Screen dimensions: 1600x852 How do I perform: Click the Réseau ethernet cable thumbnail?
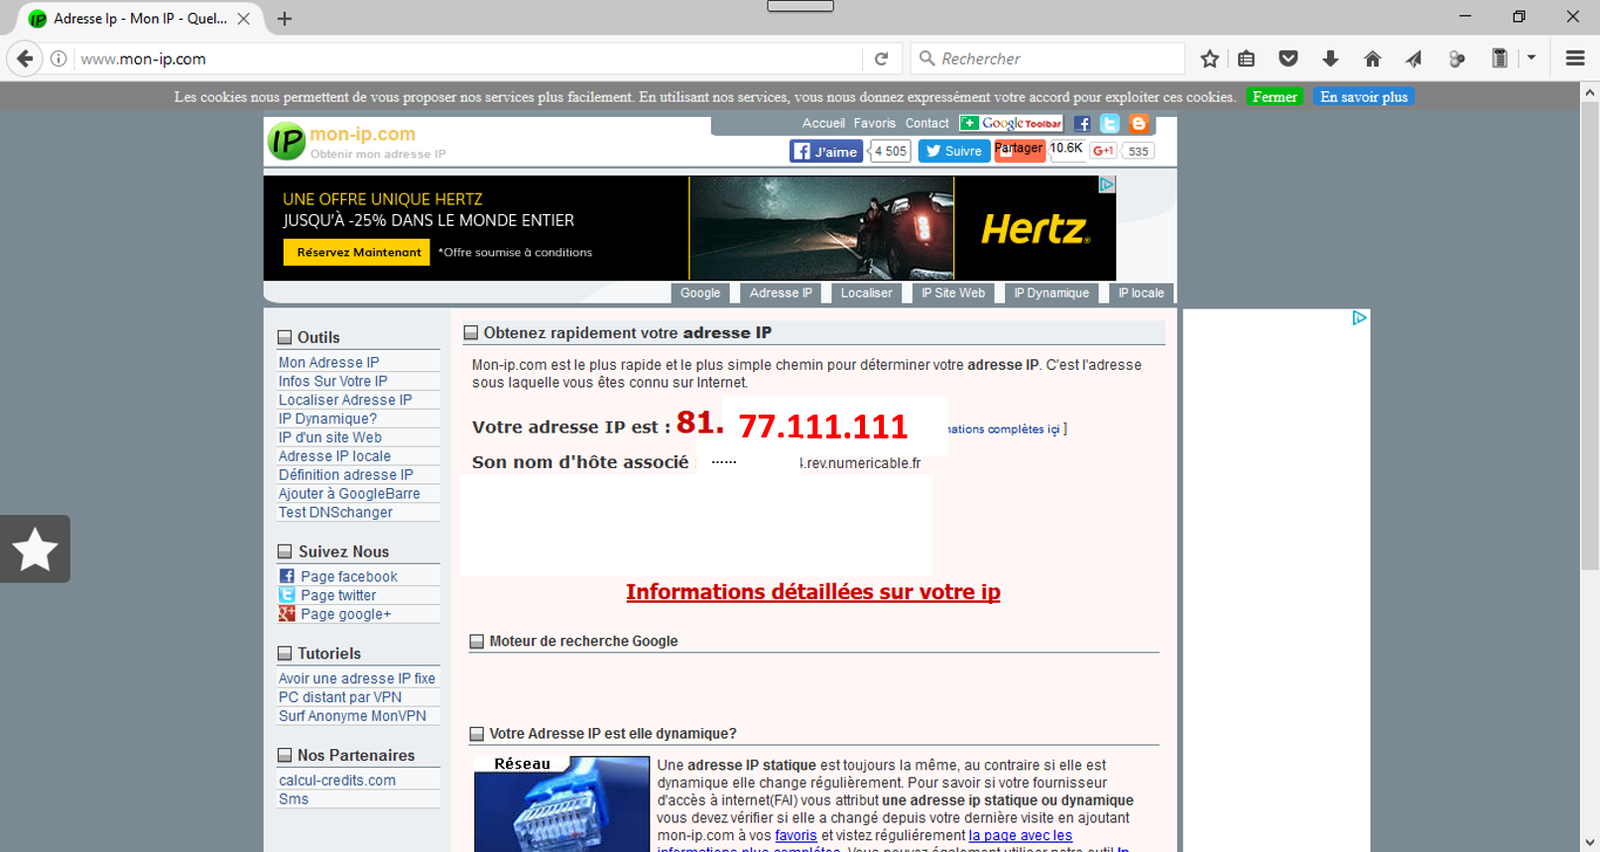[562, 804]
